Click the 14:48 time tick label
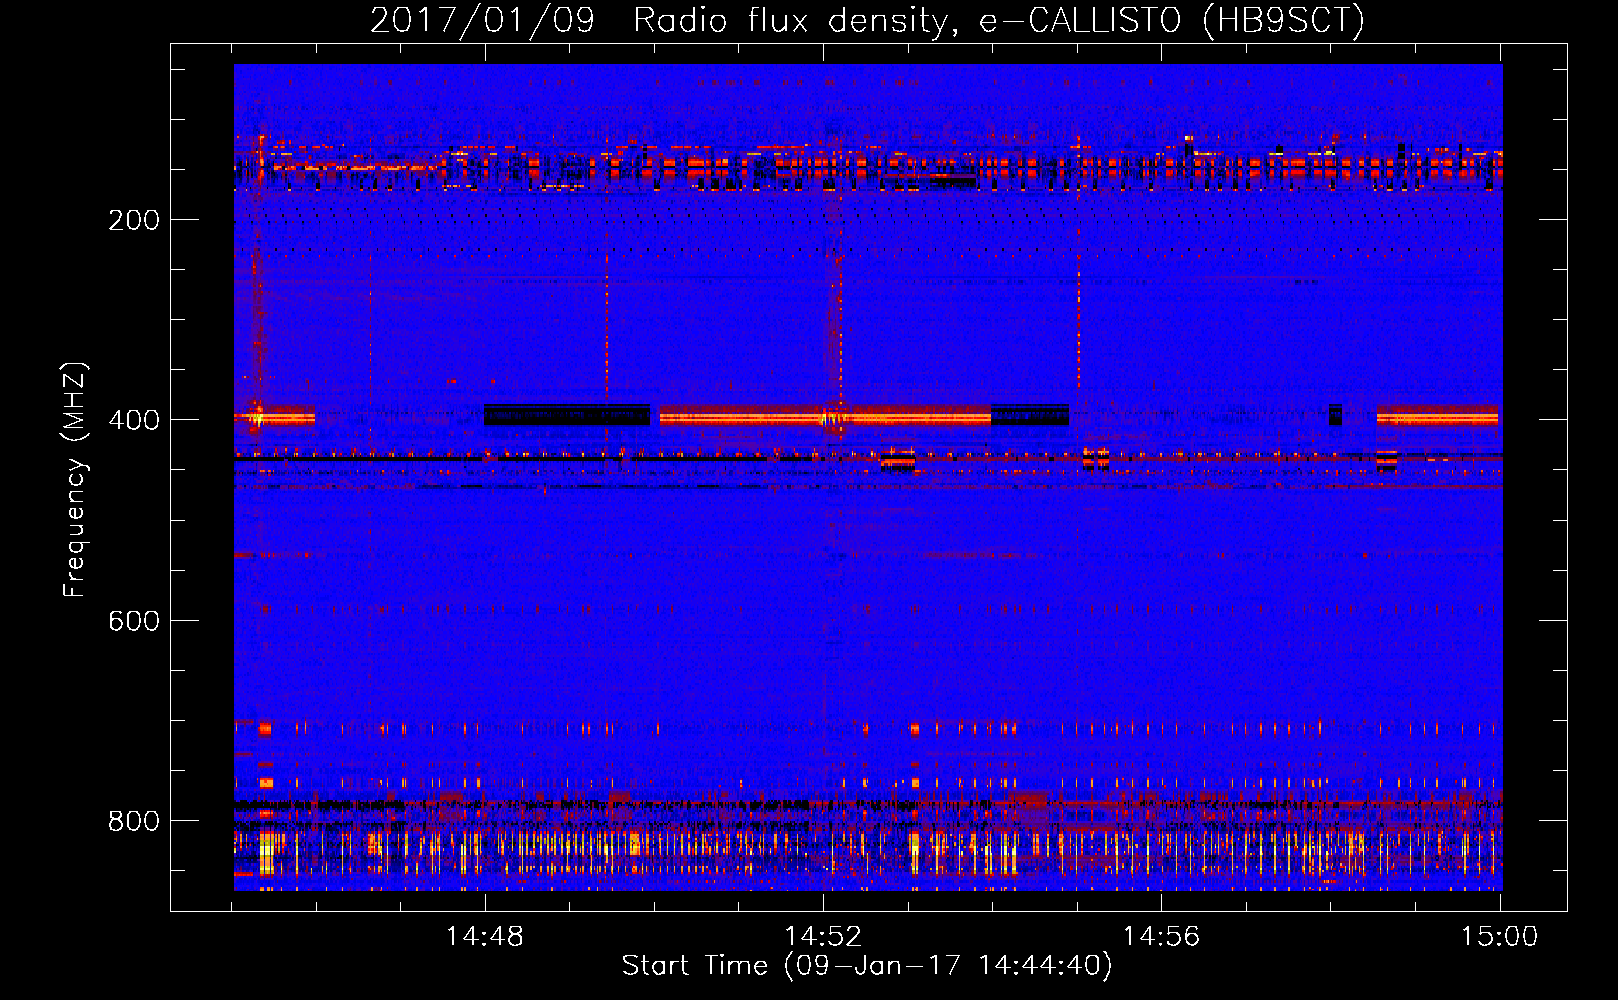This screenshot has width=1618, height=1000. tap(485, 937)
